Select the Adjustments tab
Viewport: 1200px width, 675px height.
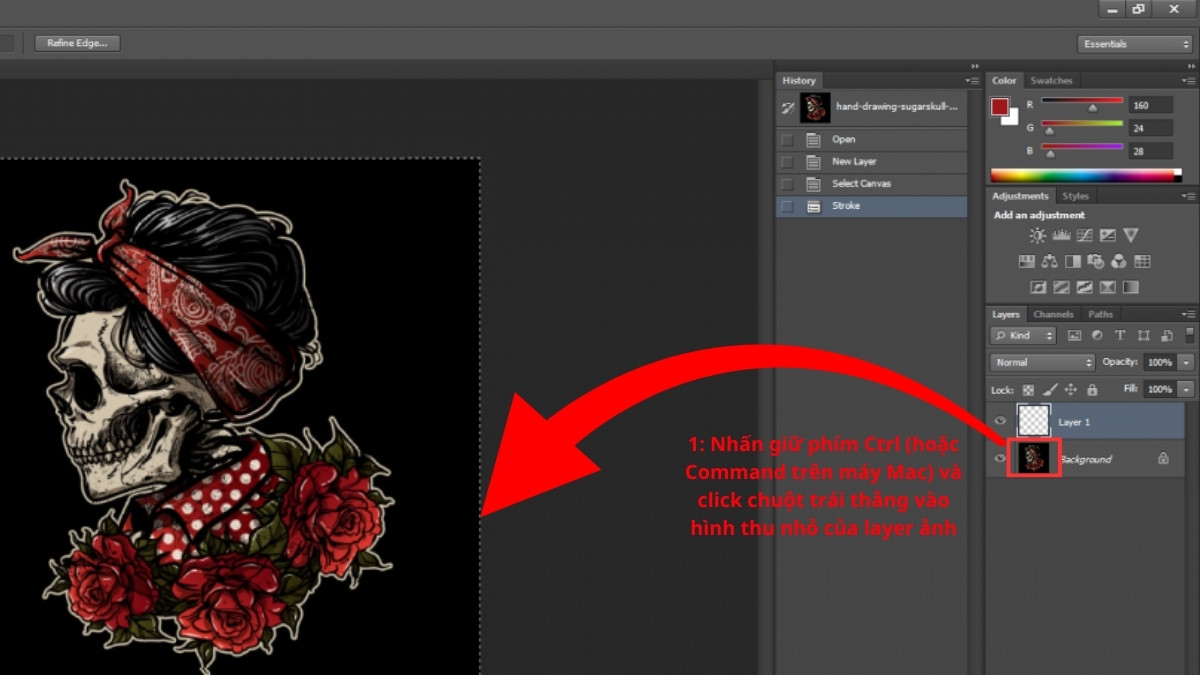[x=1020, y=196]
